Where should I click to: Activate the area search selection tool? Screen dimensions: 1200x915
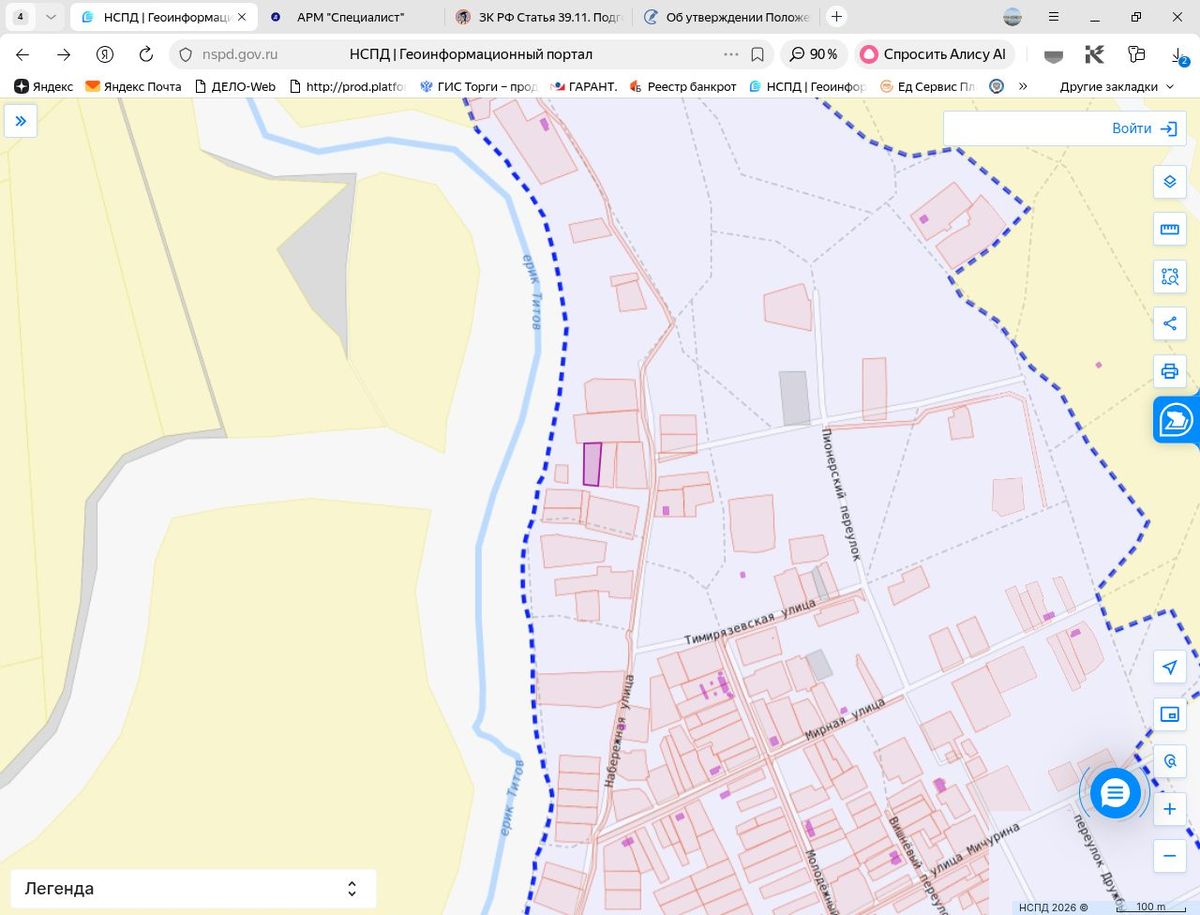[x=1169, y=276]
